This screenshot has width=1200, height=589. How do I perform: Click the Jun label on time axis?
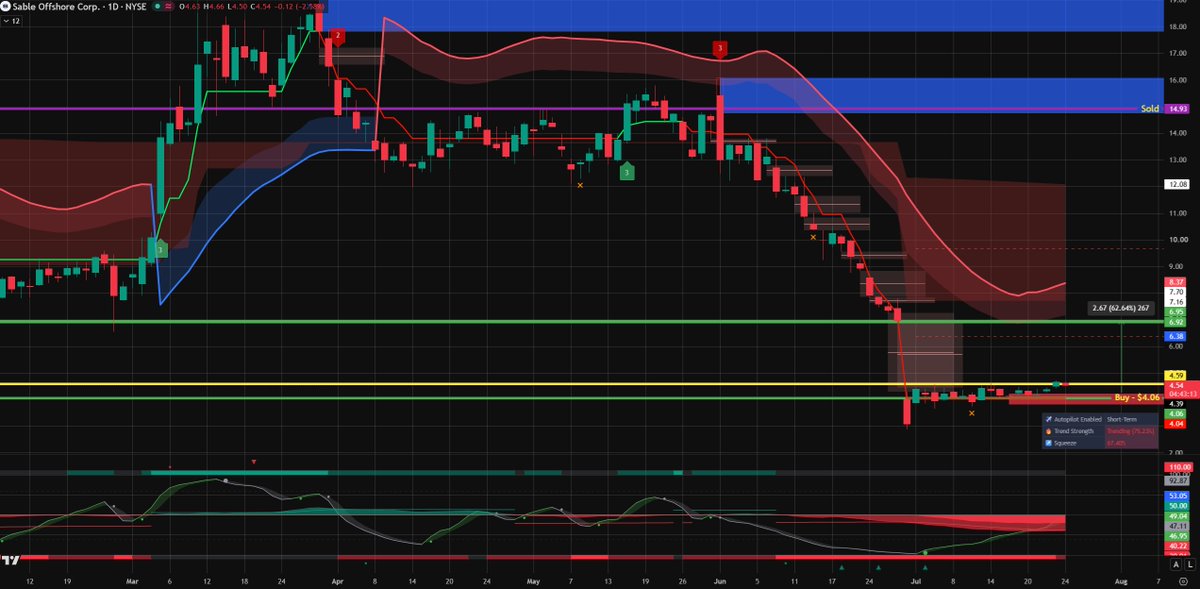coord(719,580)
